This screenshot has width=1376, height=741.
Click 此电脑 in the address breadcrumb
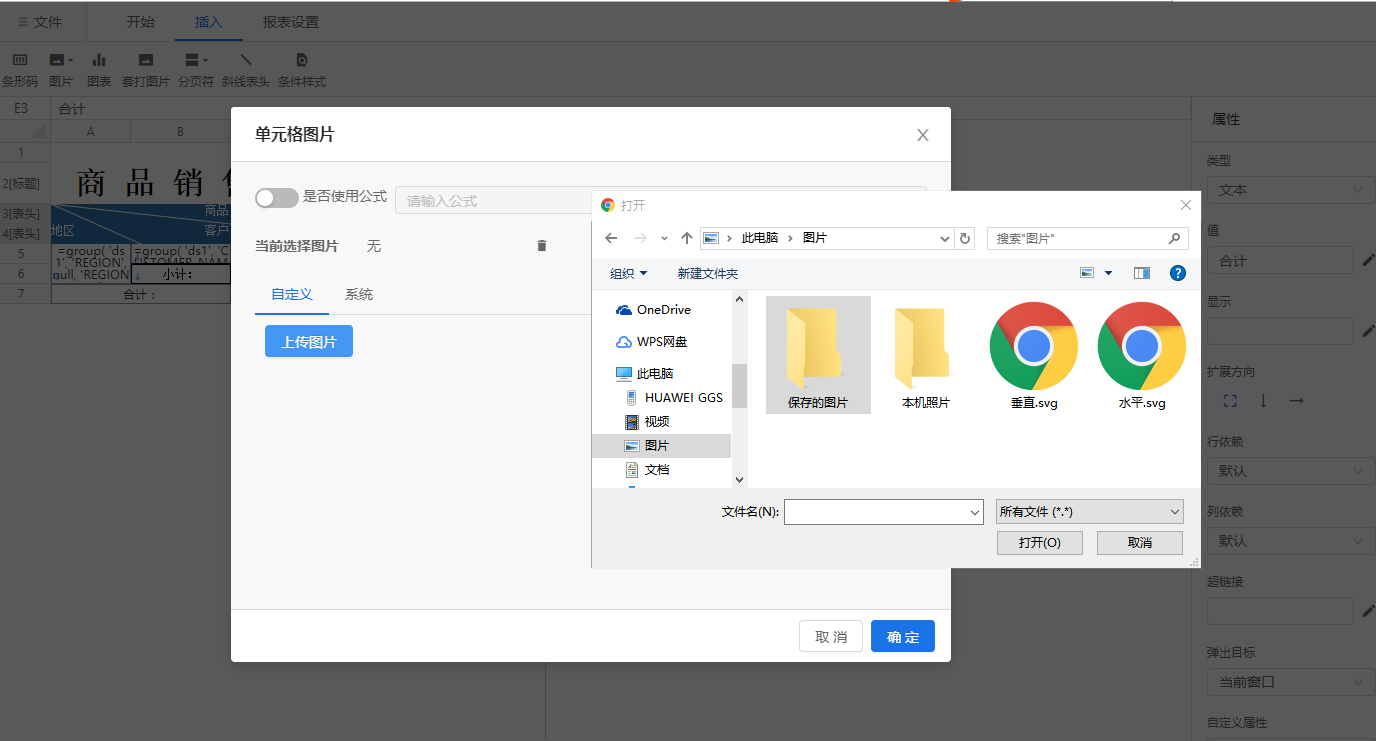point(761,238)
